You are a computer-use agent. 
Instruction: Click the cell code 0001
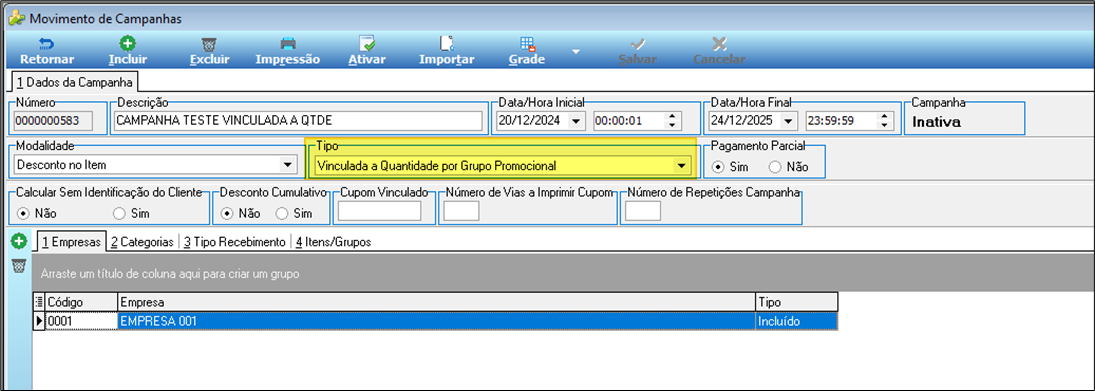(x=81, y=321)
